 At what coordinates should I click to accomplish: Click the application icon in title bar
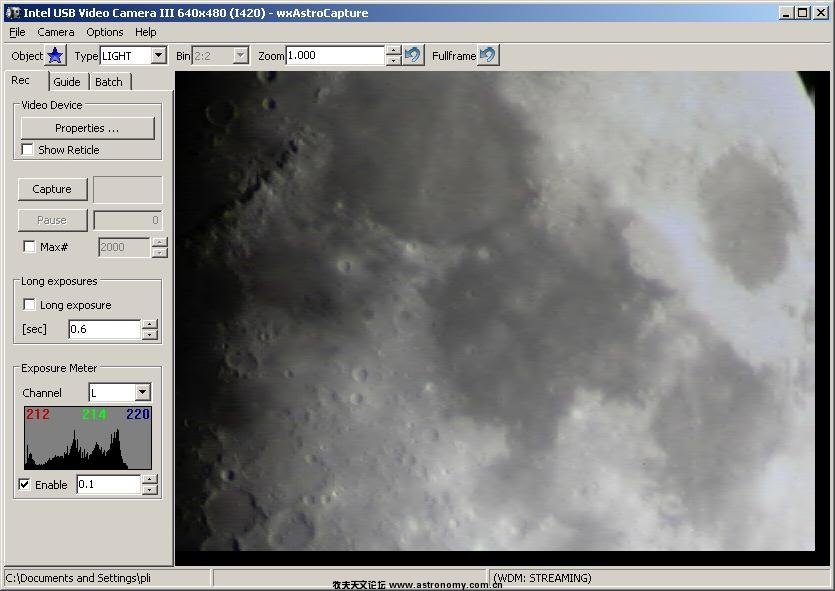coord(10,13)
